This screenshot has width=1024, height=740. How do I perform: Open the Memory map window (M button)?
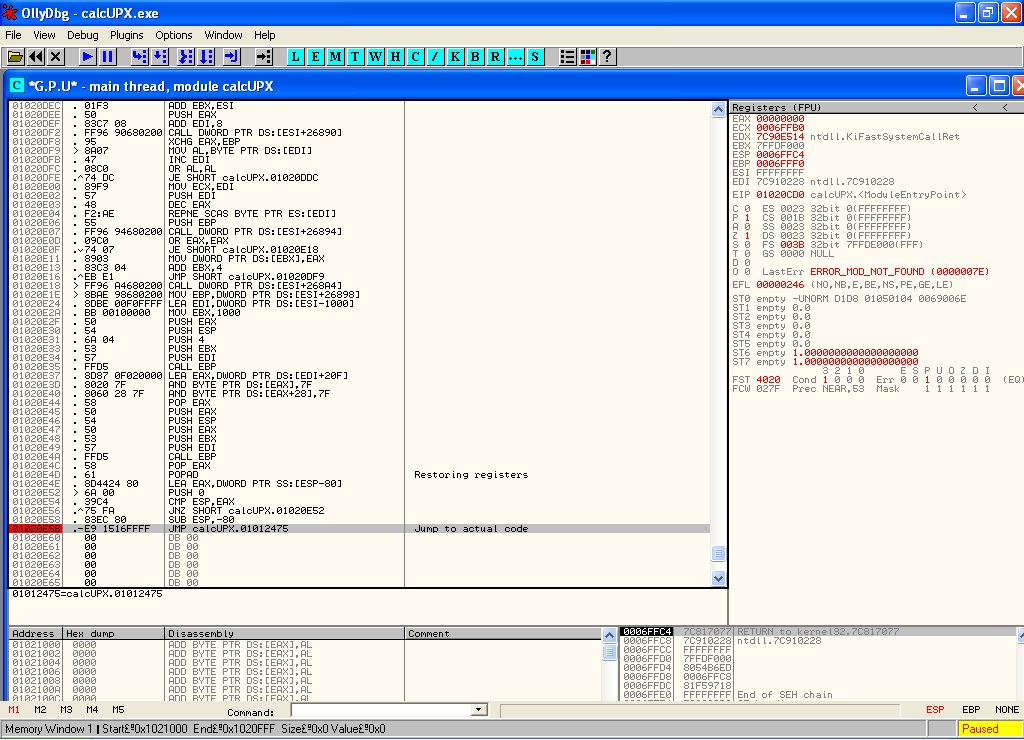click(x=335, y=57)
